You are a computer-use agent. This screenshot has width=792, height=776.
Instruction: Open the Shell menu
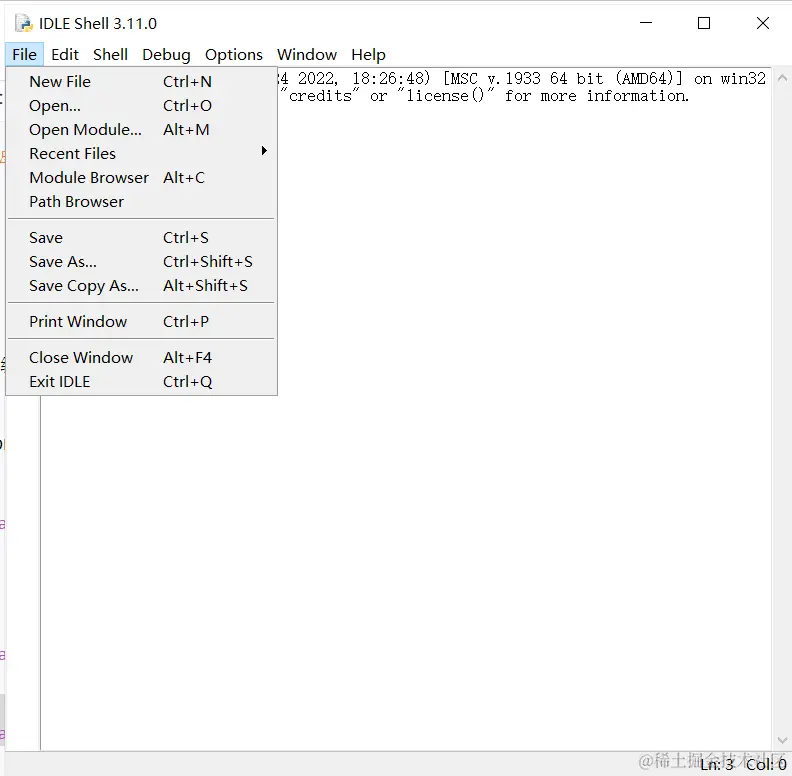point(110,54)
